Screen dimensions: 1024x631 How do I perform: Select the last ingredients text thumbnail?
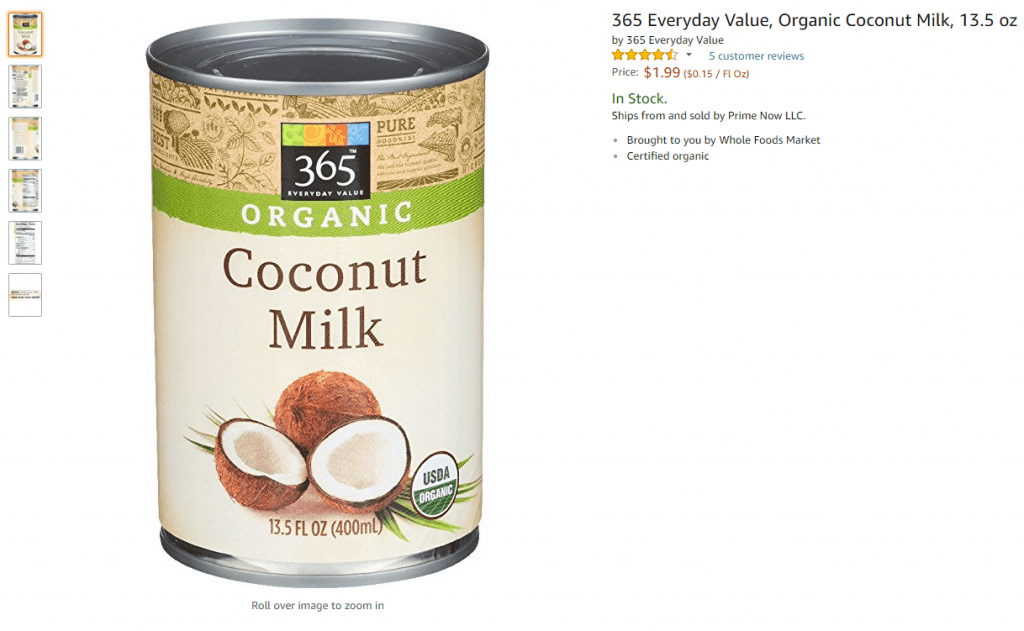pos(25,295)
